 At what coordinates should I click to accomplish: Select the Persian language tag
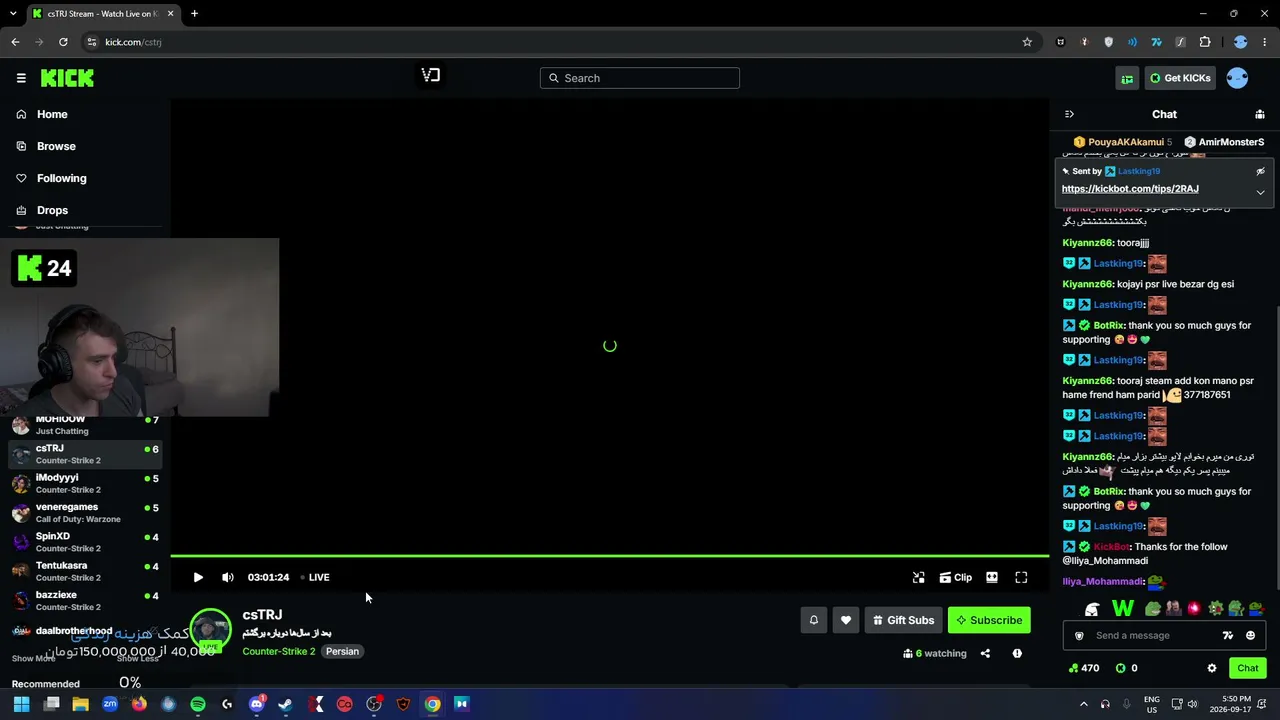342,651
